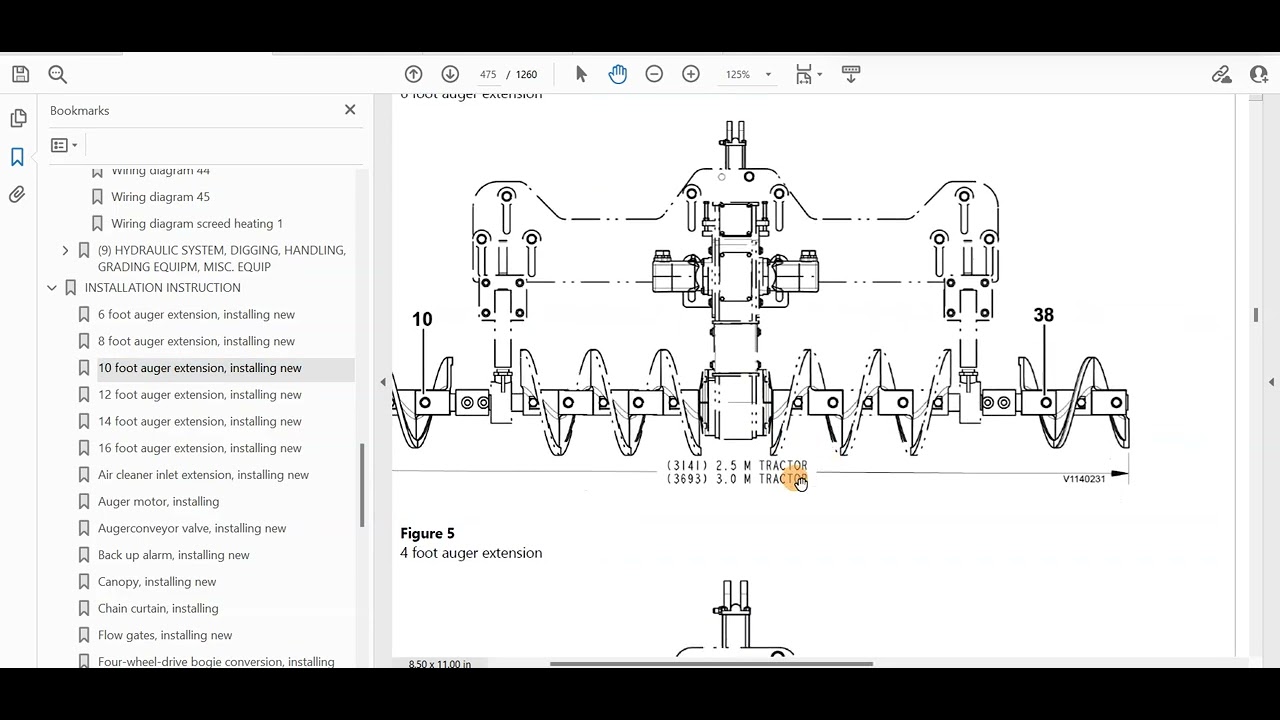The image size is (1280, 720).
Task: Go to next page arrow
Action: pyautogui.click(x=450, y=74)
